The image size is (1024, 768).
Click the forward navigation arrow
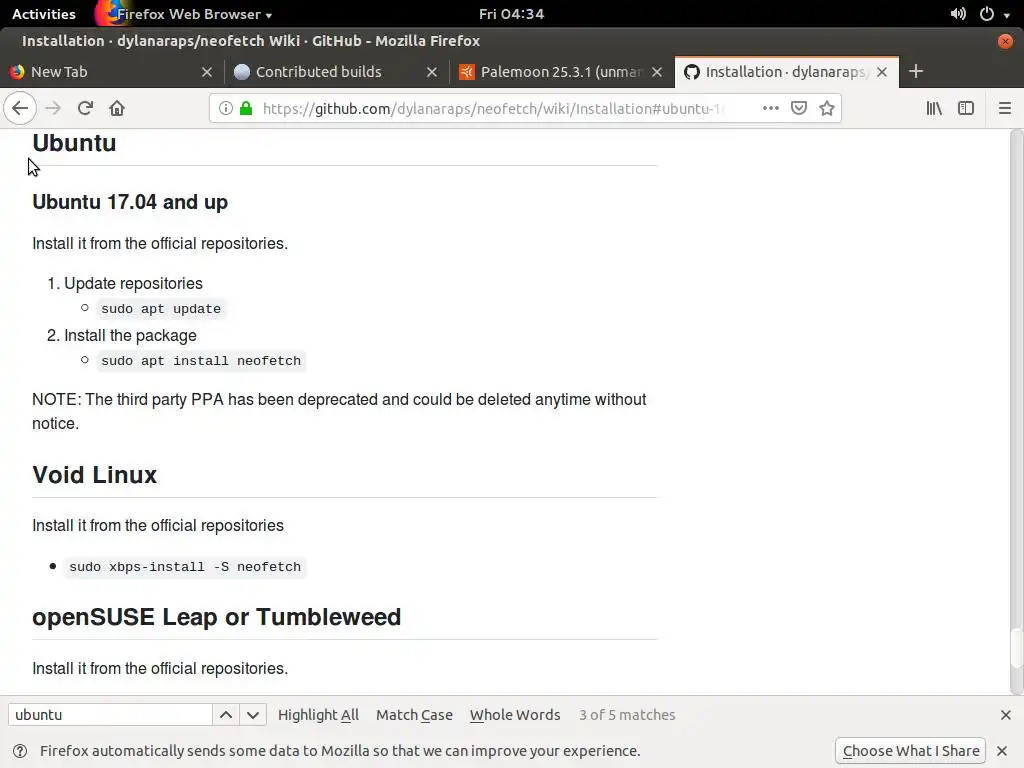[x=53, y=108]
